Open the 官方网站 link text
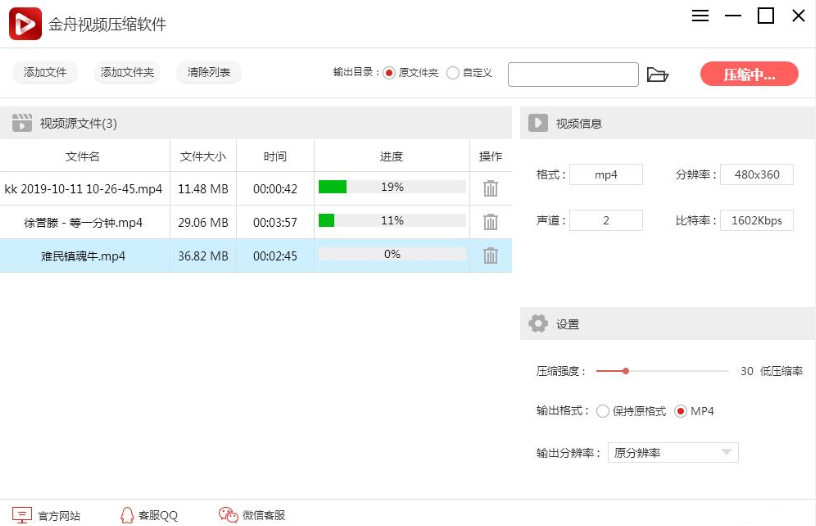816x526 pixels. (x=59, y=516)
